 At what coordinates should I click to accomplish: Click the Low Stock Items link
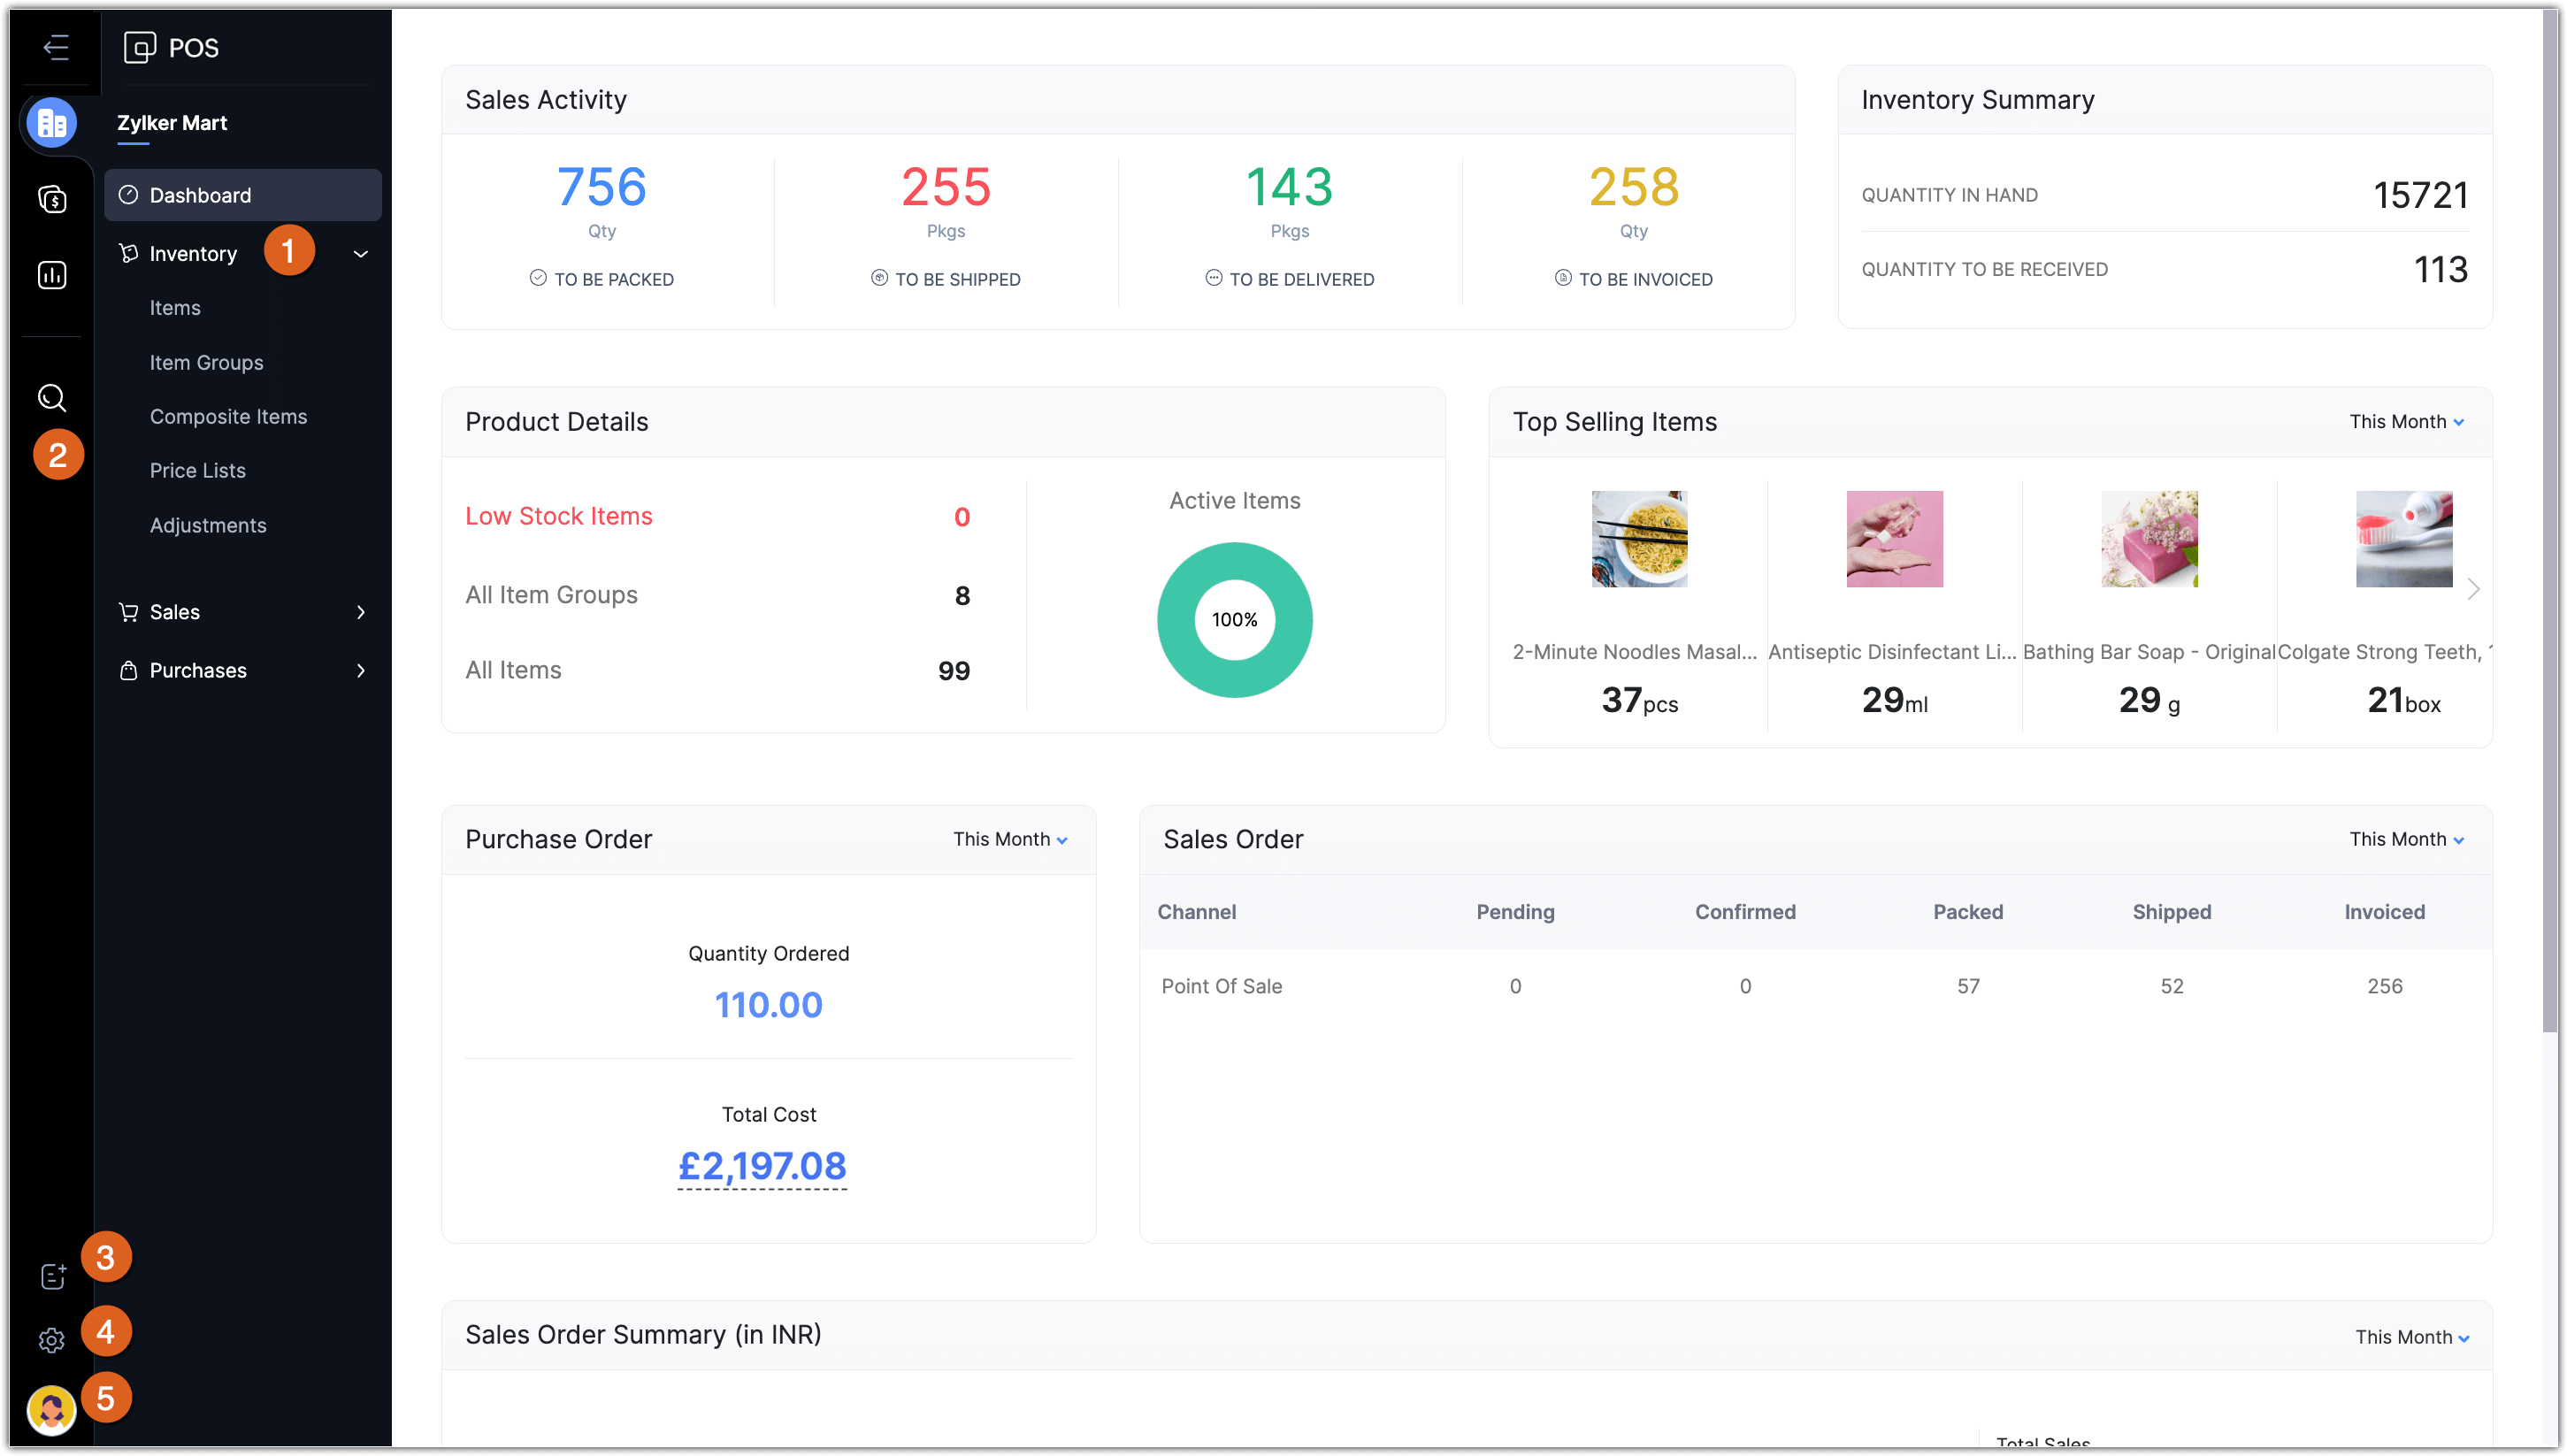(x=558, y=516)
